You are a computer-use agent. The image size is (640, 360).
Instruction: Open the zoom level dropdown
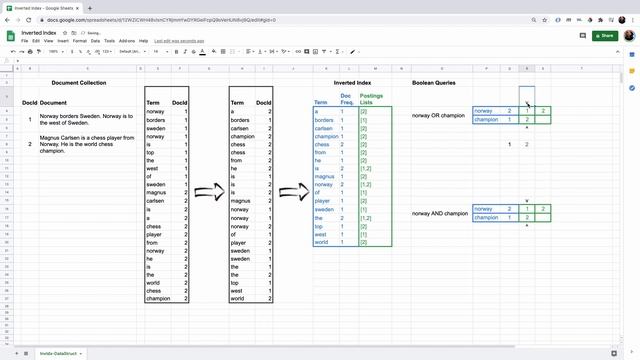click(x=56, y=52)
